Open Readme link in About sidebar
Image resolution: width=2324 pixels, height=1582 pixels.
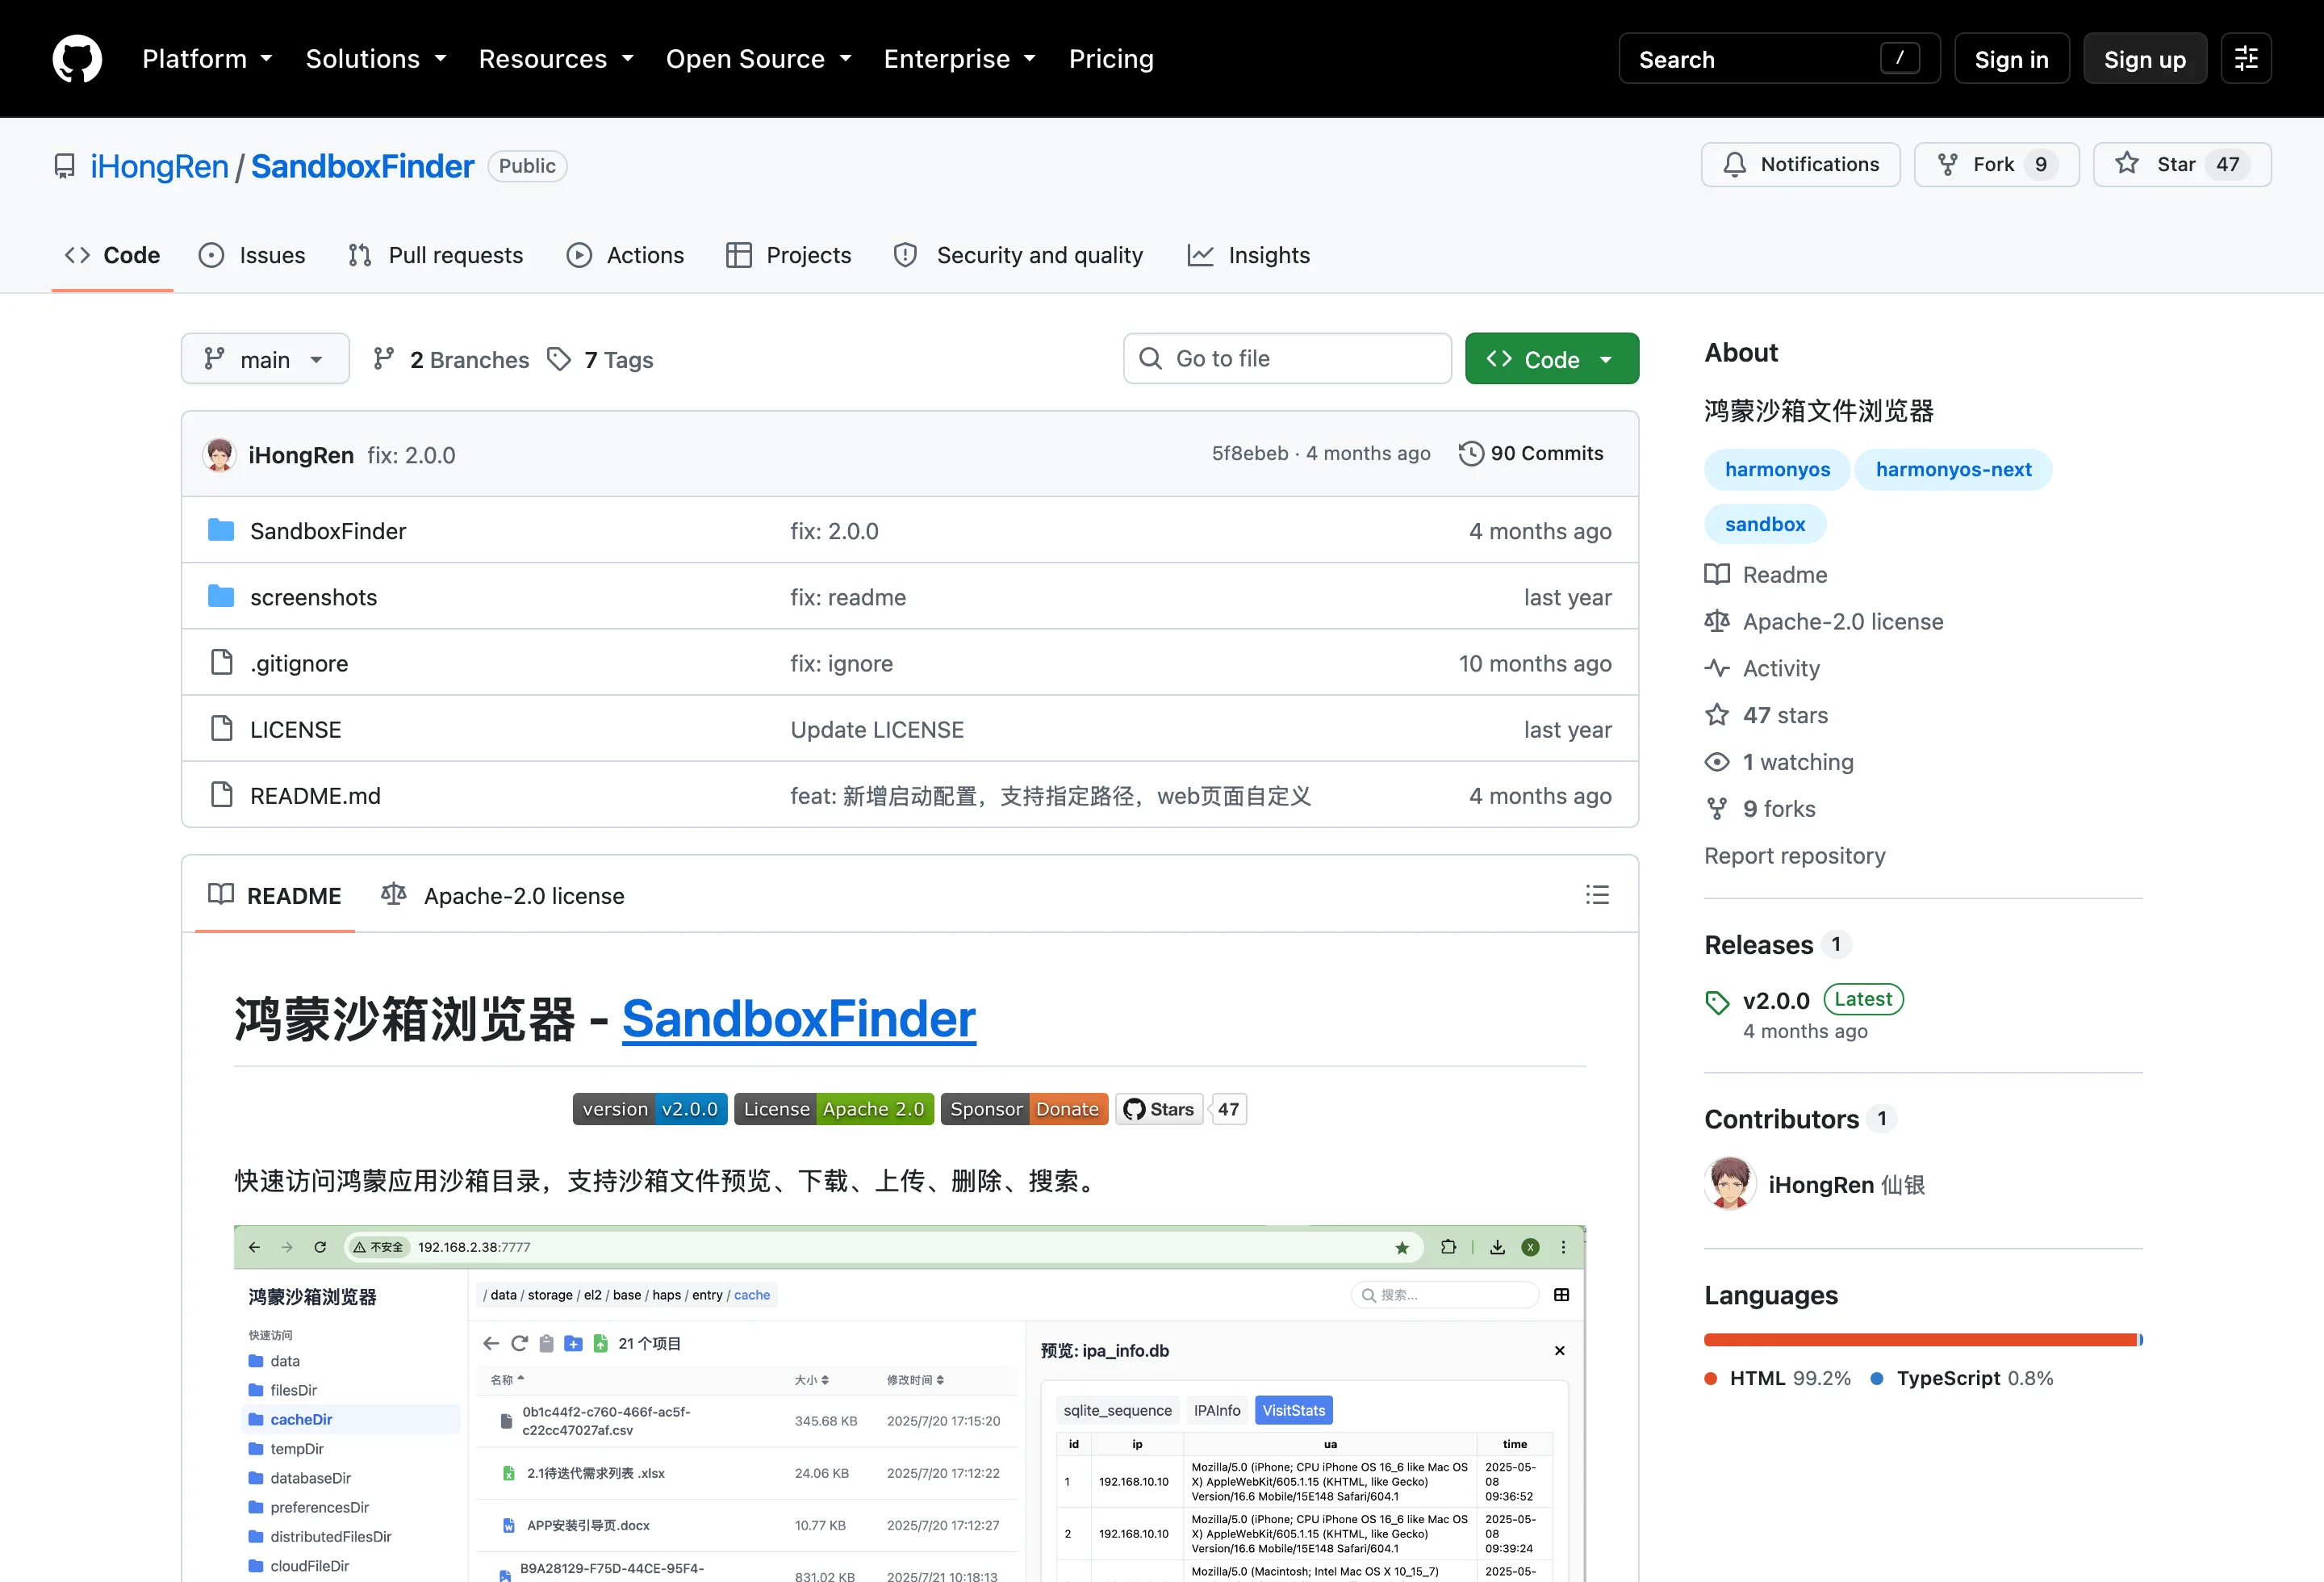click(1766, 575)
